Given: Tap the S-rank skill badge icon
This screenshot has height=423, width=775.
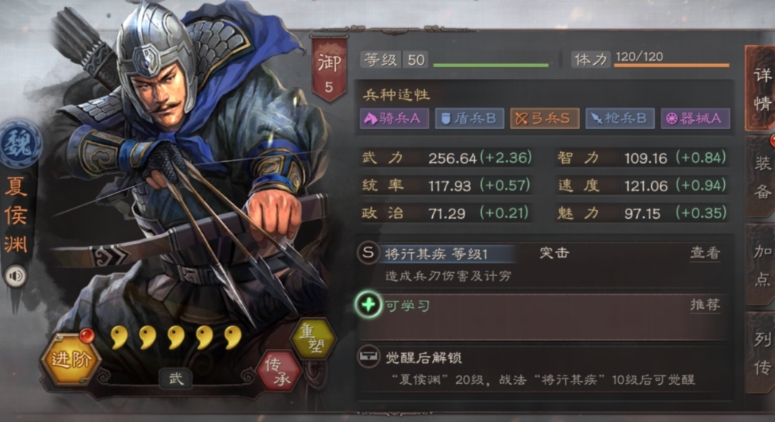Looking at the screenshot, I should tap(368, 253).
